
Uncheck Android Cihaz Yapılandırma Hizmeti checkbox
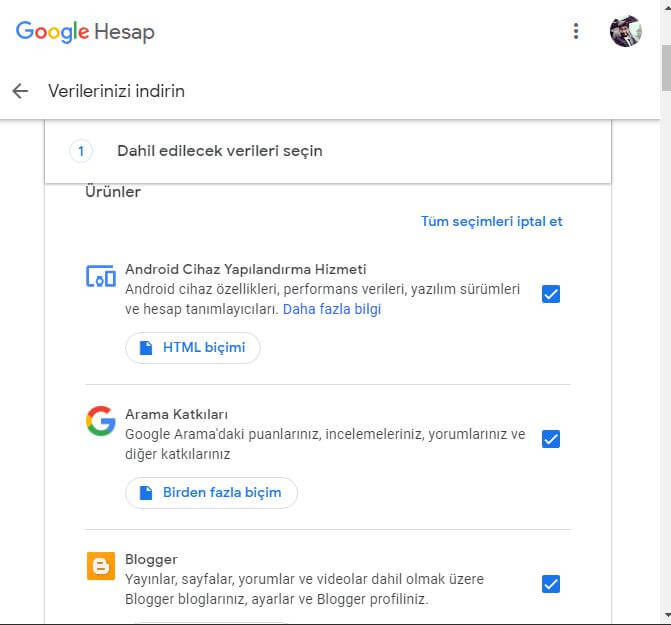[x=551, y=294]
